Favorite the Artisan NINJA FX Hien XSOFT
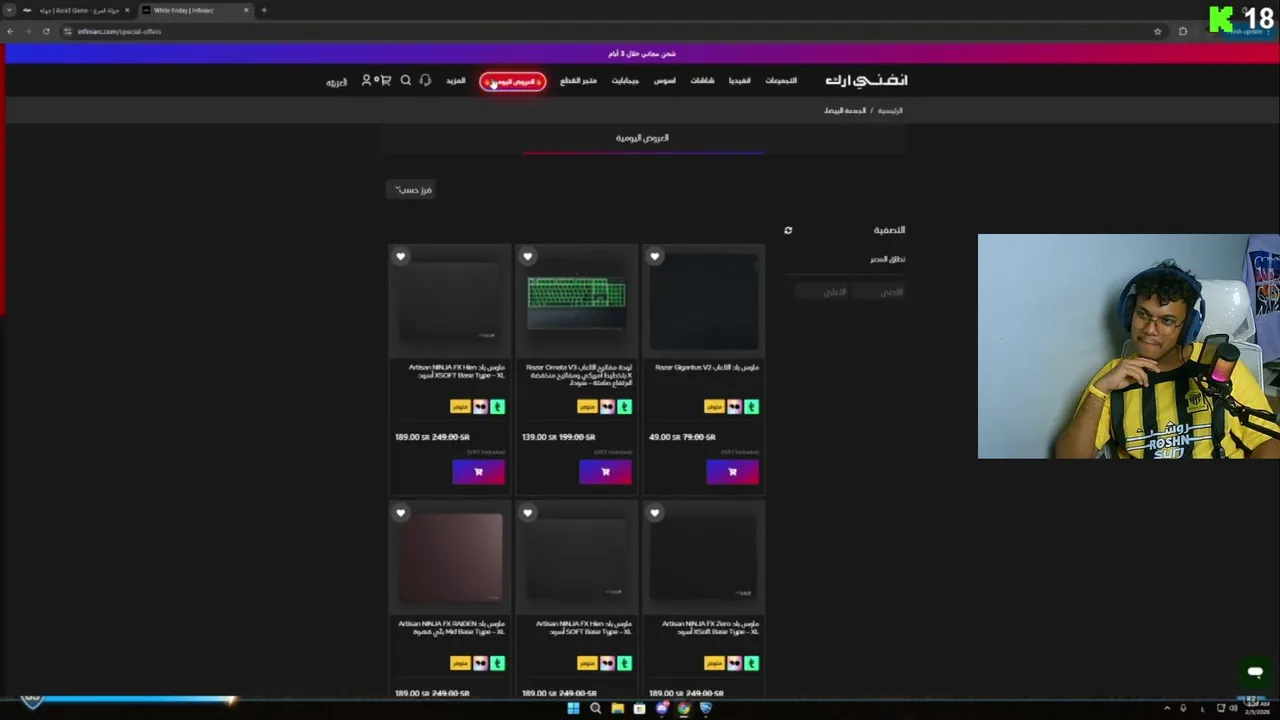 401,257
